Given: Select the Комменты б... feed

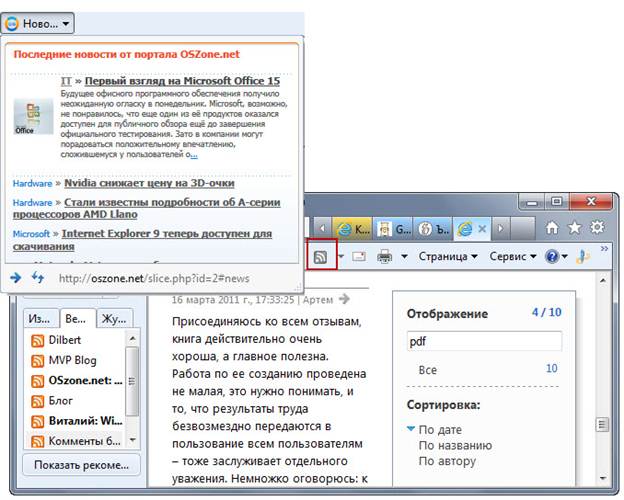Looking at the screenshot, I should click(x=76, y=441).
